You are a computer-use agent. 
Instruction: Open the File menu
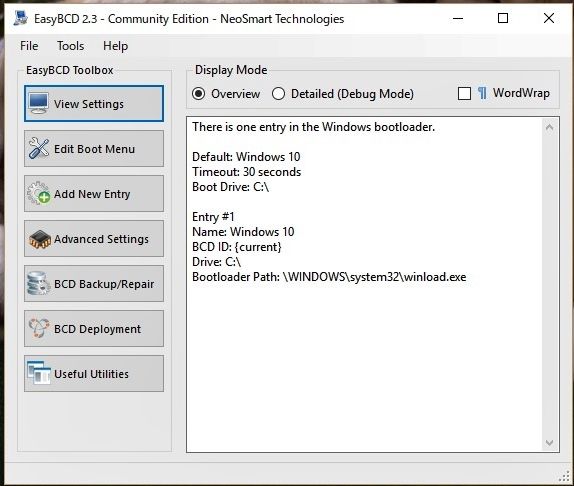[x=29, y=46]
